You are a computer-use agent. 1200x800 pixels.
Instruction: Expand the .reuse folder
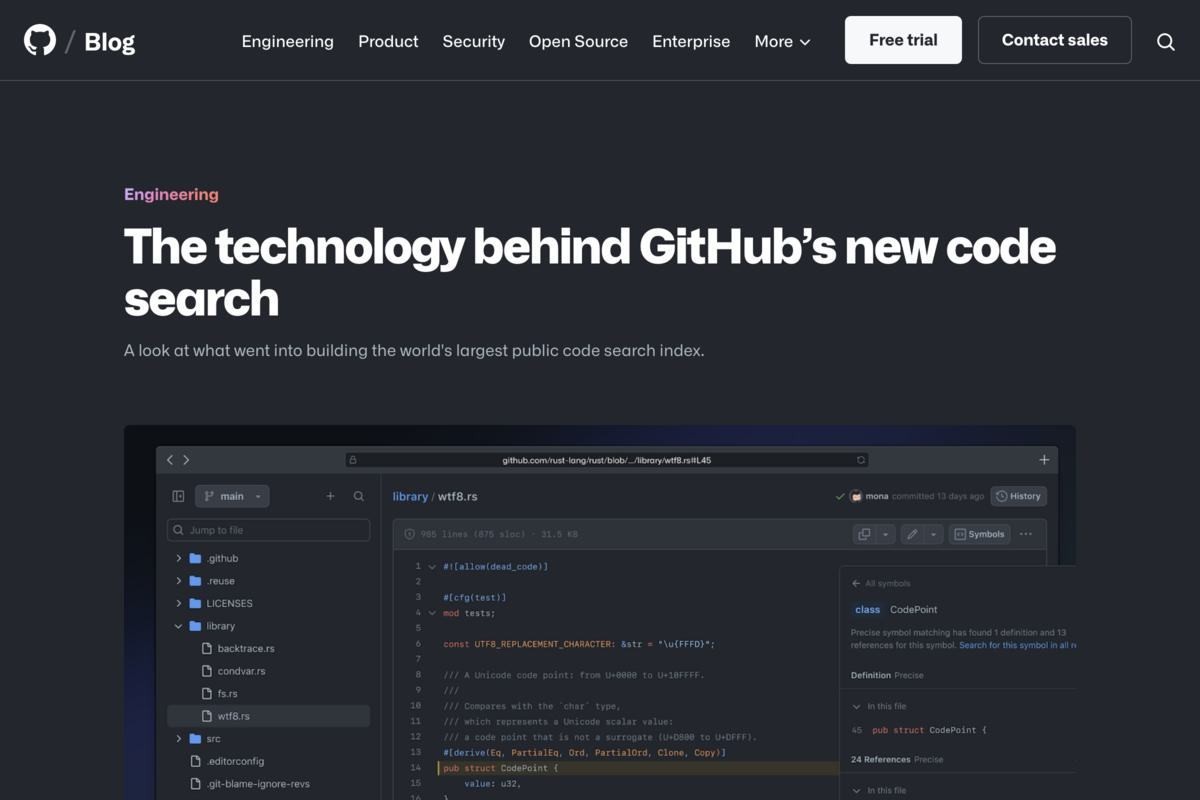point(179,581)
